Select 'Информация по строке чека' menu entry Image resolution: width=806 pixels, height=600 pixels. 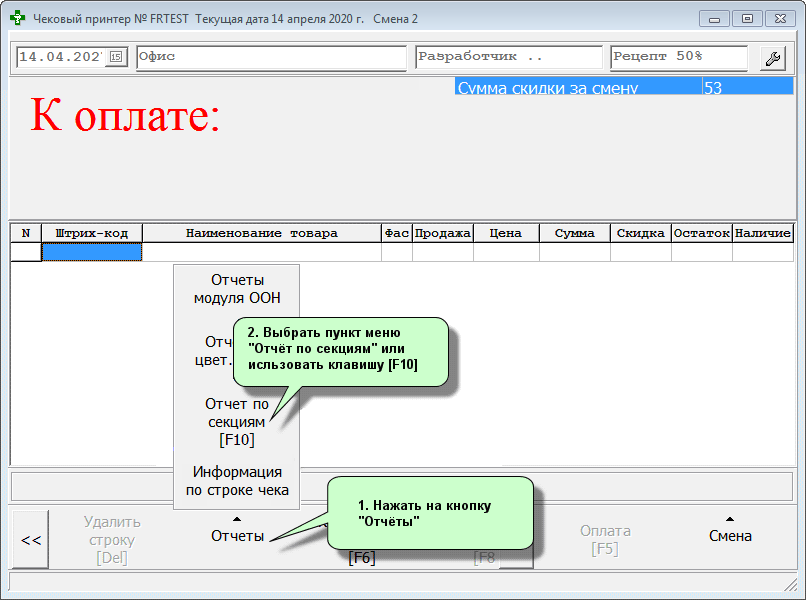pyautogui.click(x=237, y=480)
